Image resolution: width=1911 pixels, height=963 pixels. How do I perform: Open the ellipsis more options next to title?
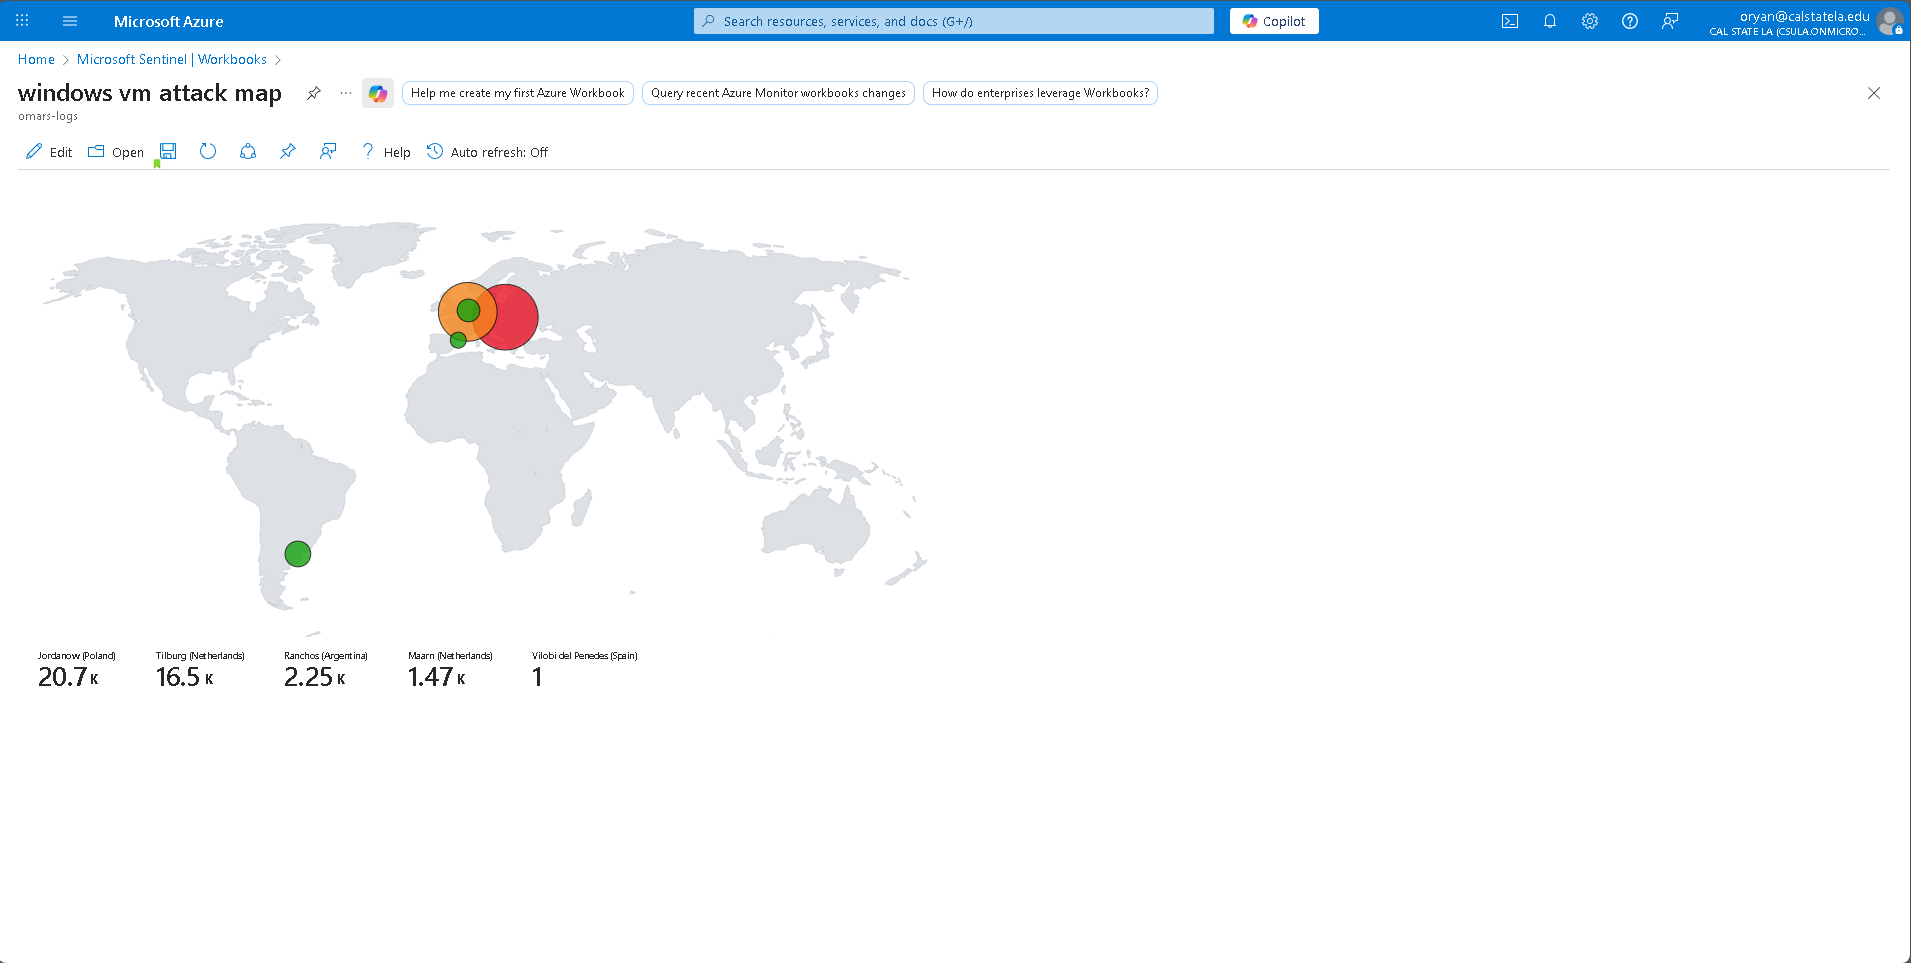(x=346, y=93)
